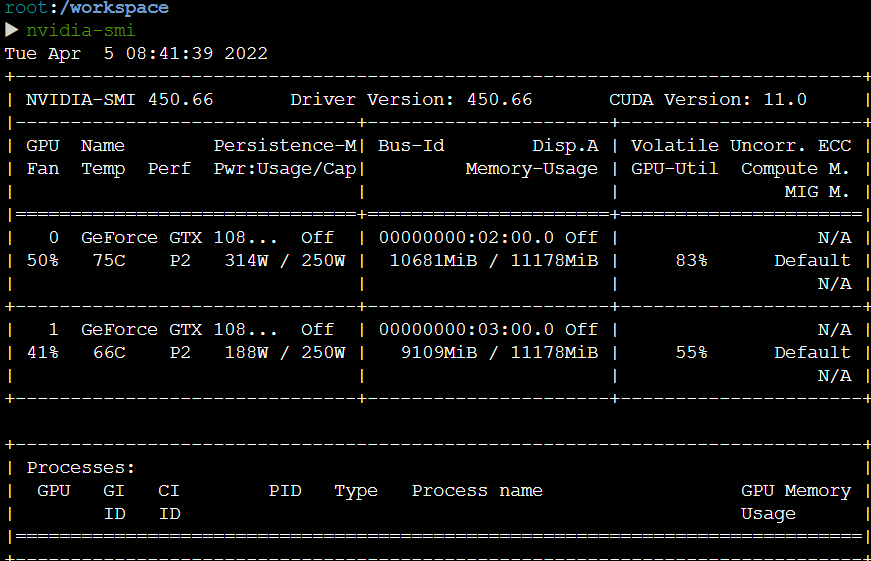Image resolution: width=871 pixels, height=561 pixels.
Task: Click the GI column header in Processes
Action: pos(114,491)
